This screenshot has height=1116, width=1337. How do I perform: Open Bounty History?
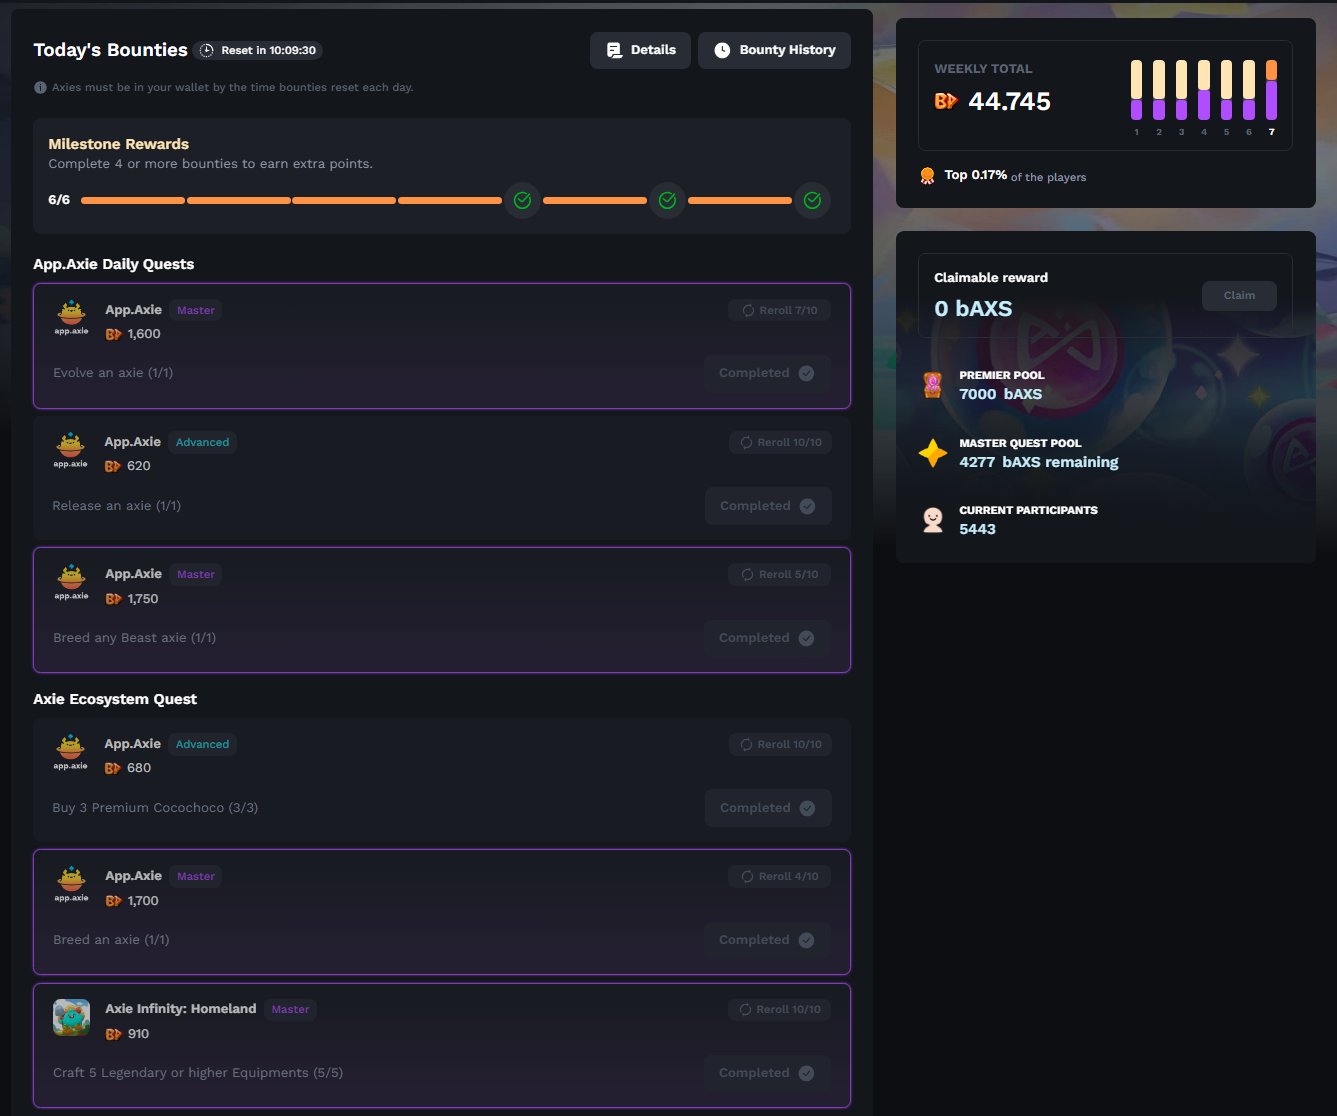[774, 50]
